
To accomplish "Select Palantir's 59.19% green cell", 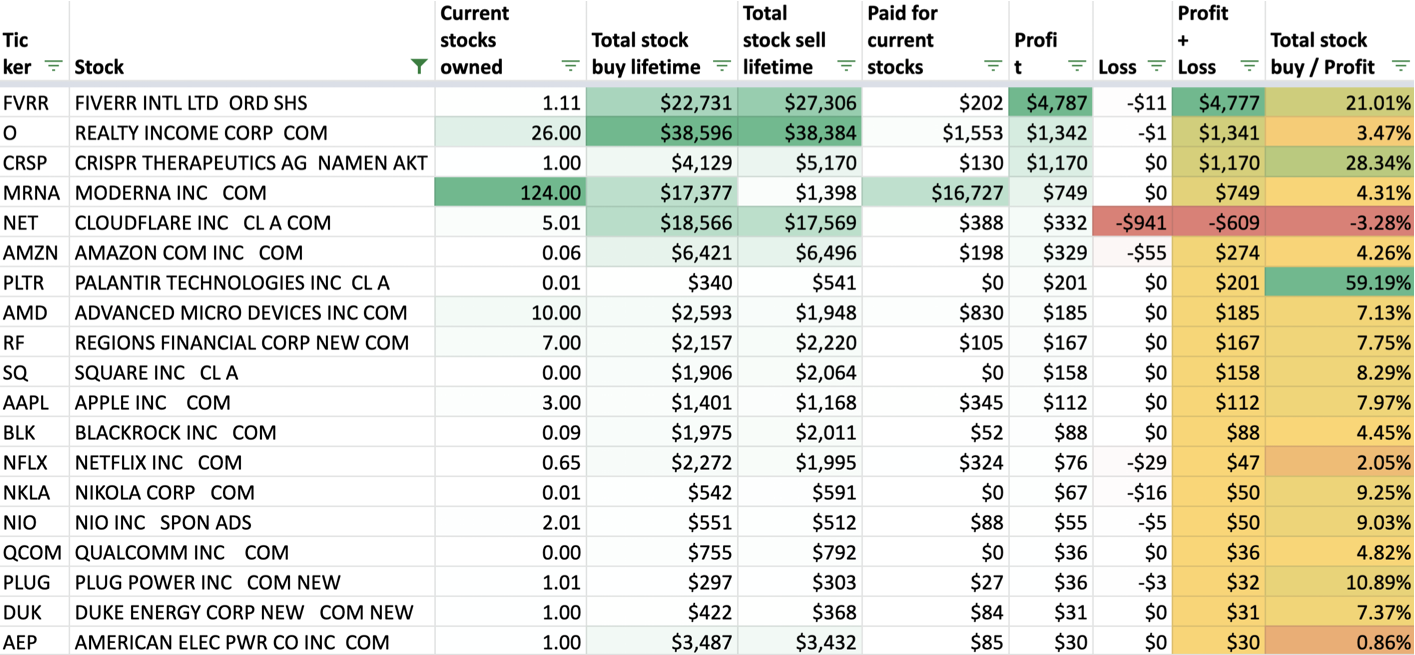I will coord(1340,283).
